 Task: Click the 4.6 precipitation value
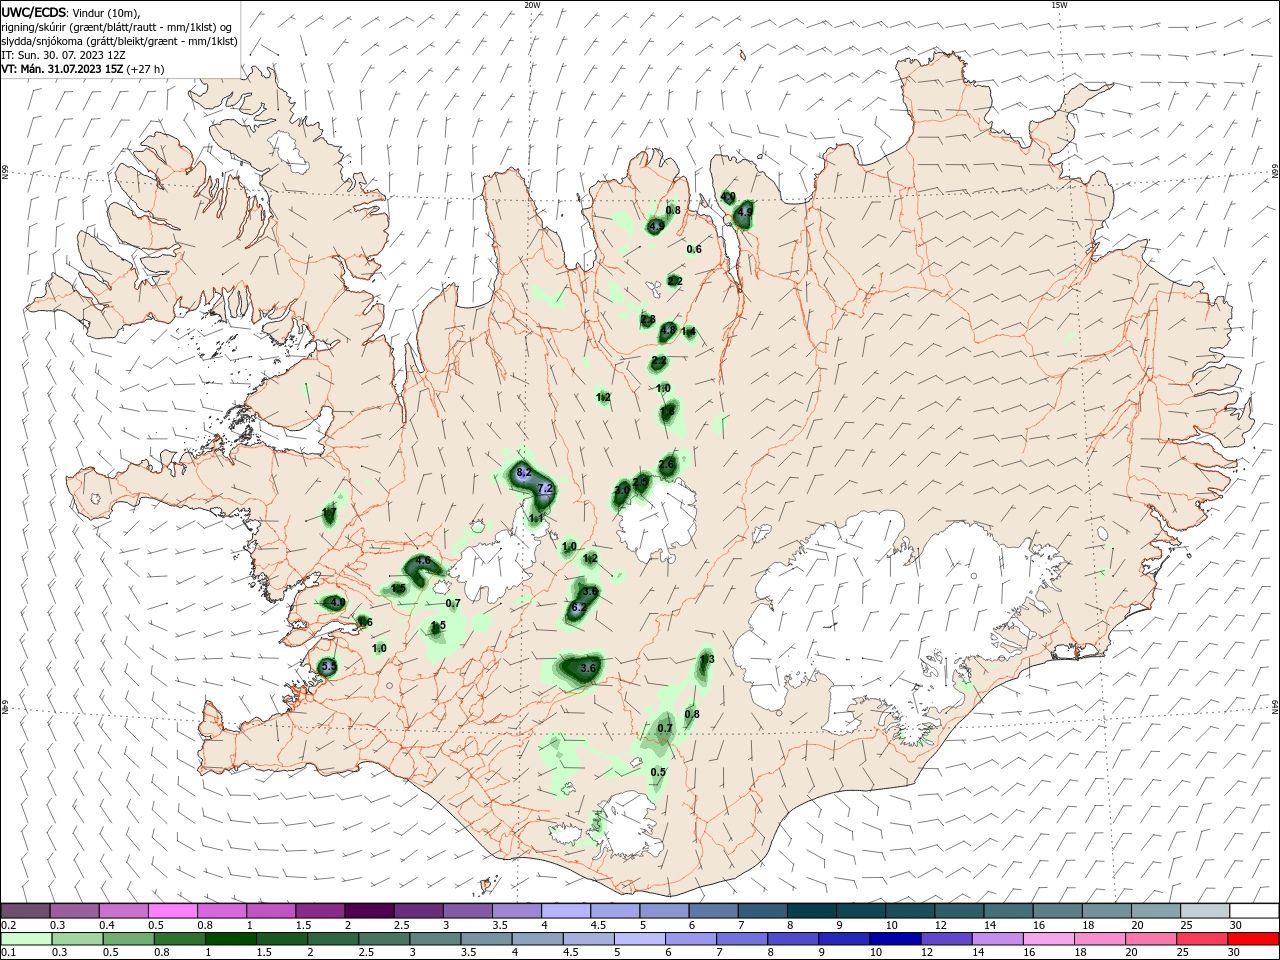pos(423,561)
